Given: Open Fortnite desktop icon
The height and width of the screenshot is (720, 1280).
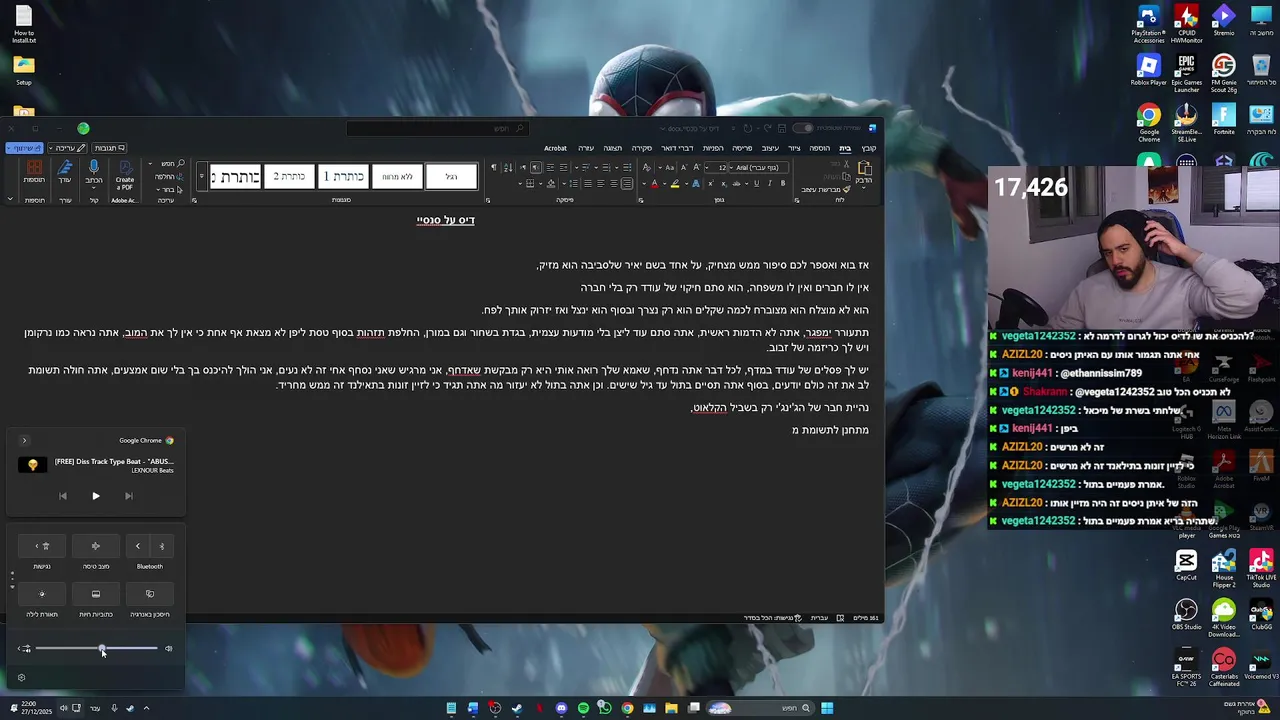Looking at the screenshot, I should coord(1224,119).
